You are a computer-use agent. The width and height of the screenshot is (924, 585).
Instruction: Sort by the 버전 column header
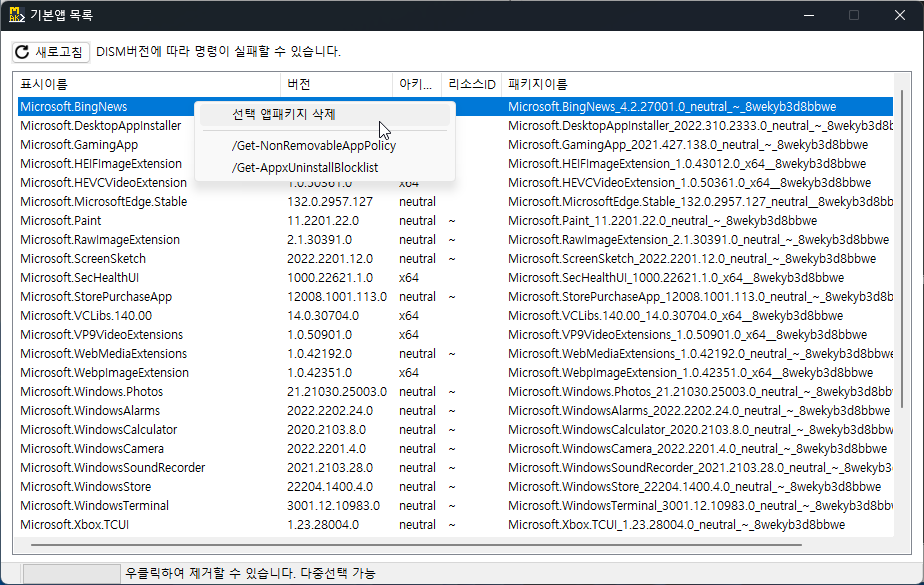tap(336, 84)
